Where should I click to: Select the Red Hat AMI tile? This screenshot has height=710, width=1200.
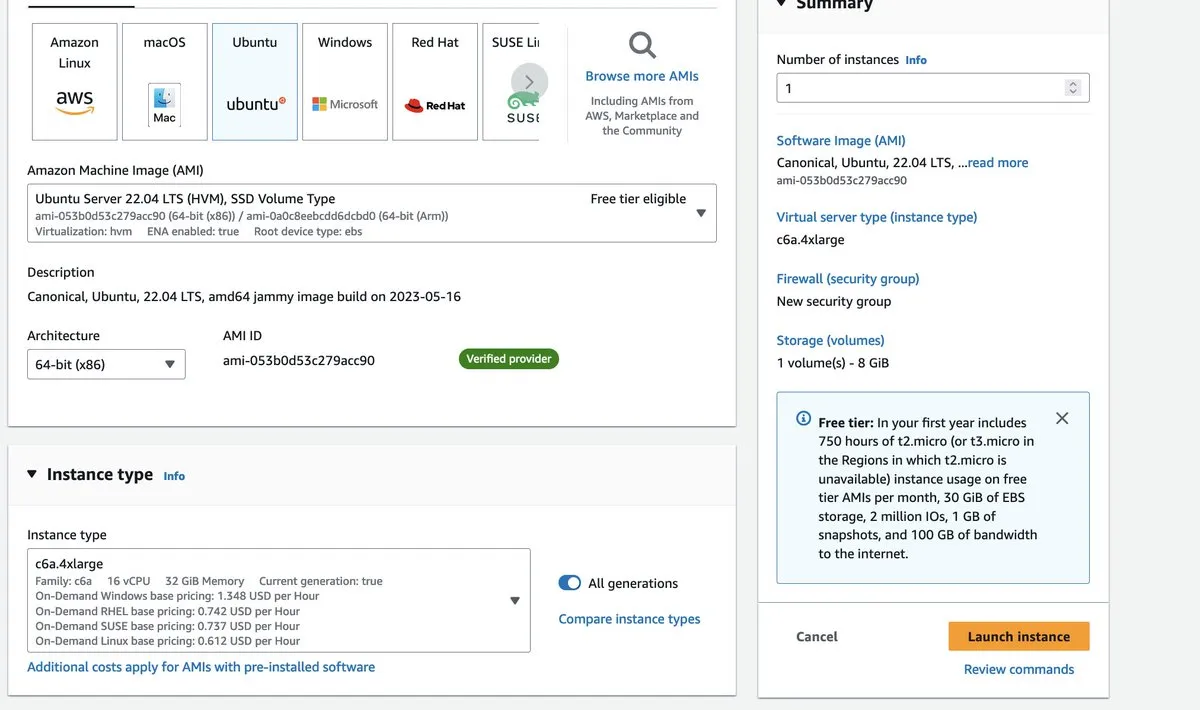click(x=435, y=82)
